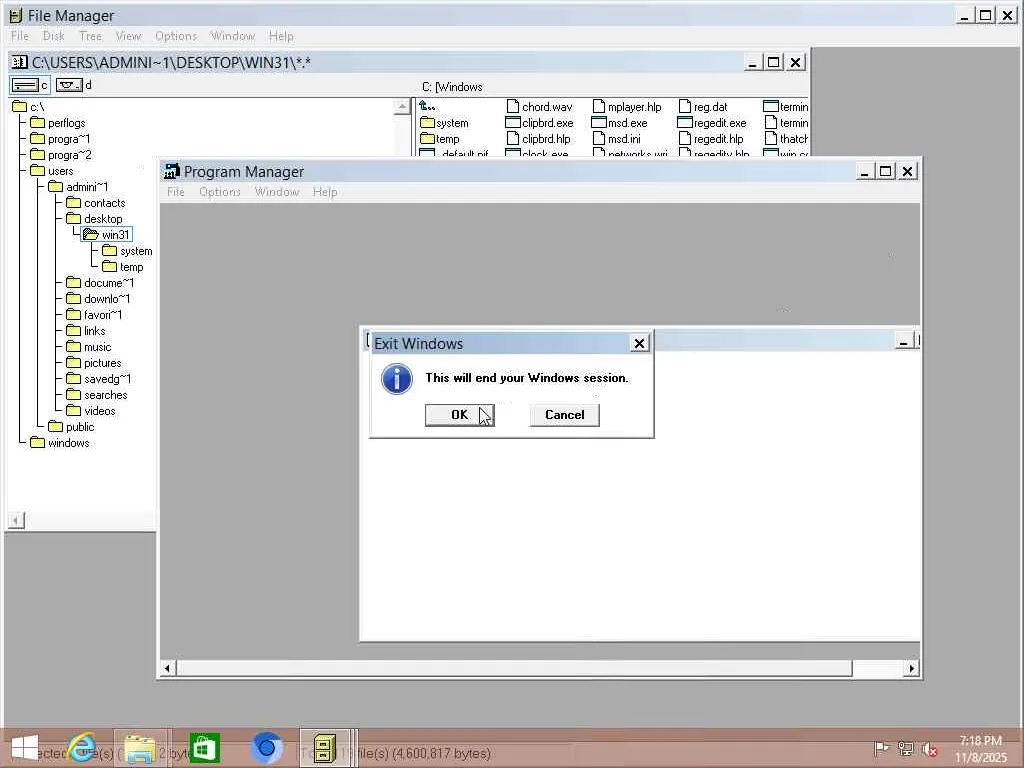This screenshot has height=768, width=1024.
Task: Open the Windows Start button
Action: point(25,748)
